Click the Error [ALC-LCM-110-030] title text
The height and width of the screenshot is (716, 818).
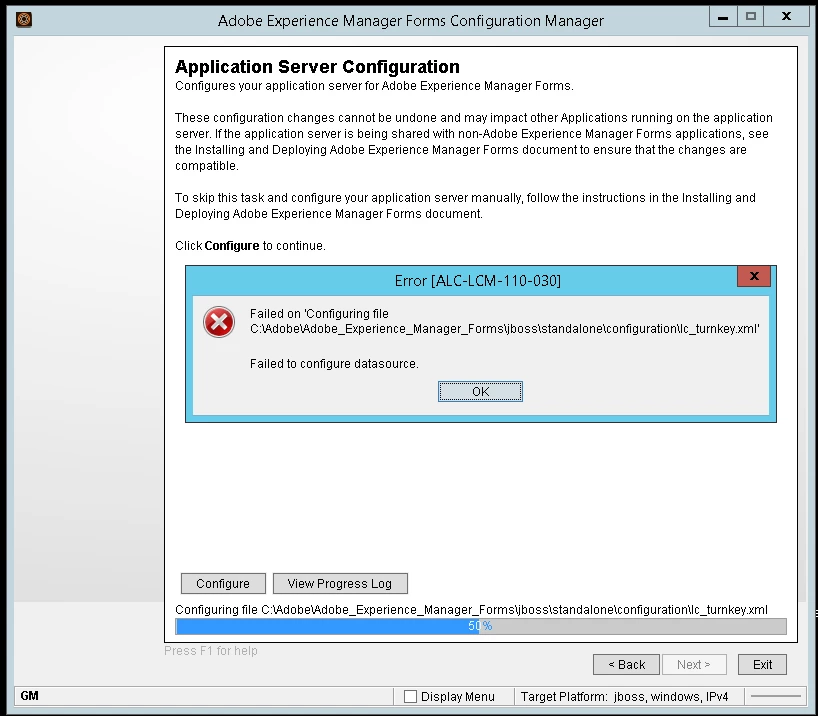click(478, 281)
